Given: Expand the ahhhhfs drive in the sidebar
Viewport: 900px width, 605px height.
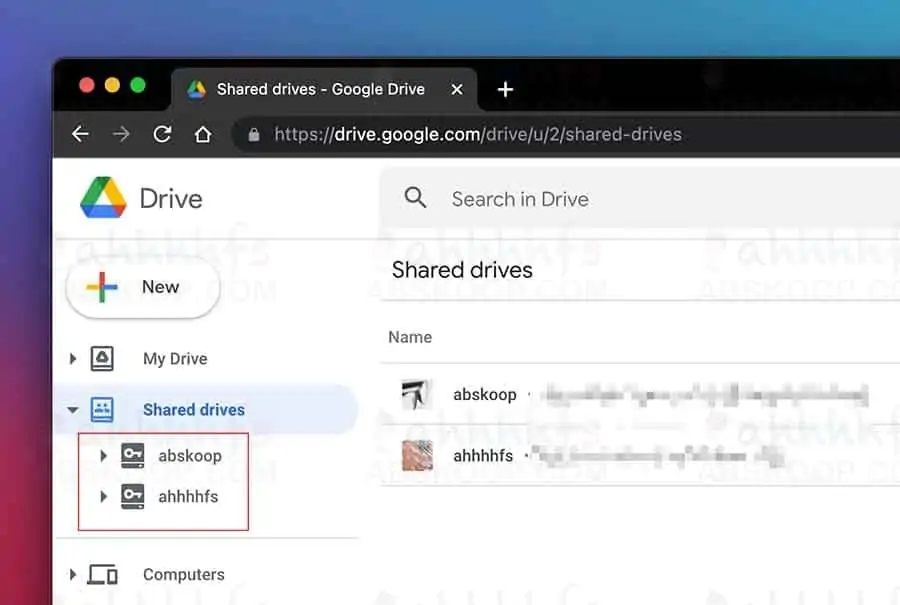Looking at the screenshot, I should [x=103, y=496].
